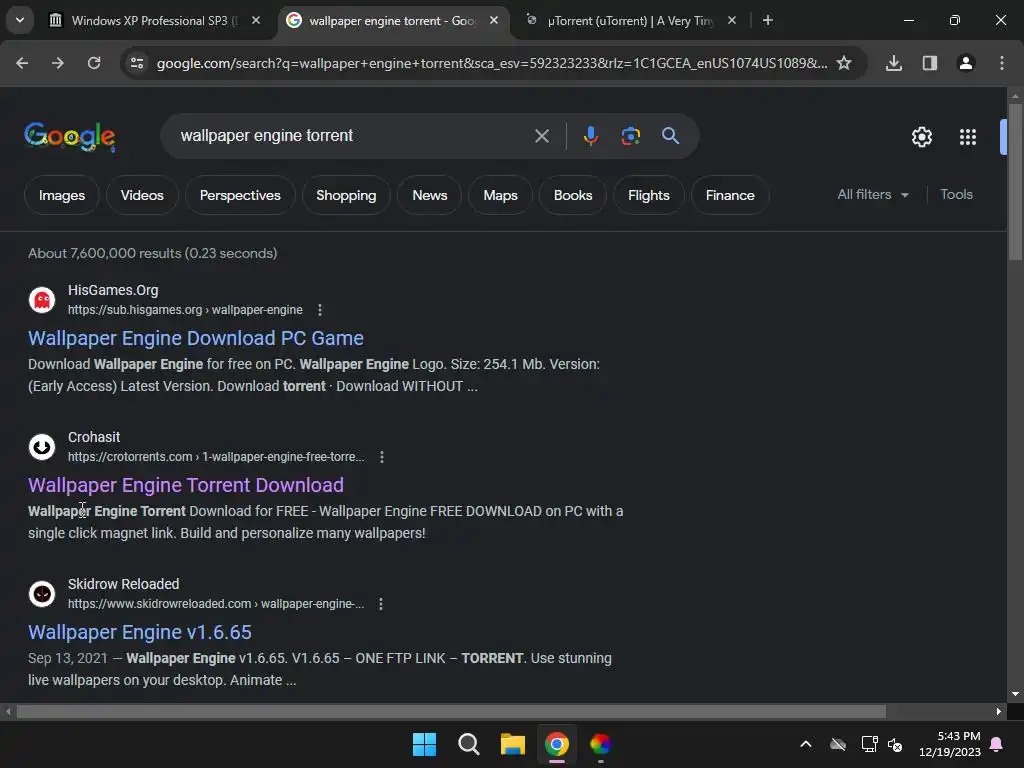Open Chrome's three-dot menu

[1002, 63]
